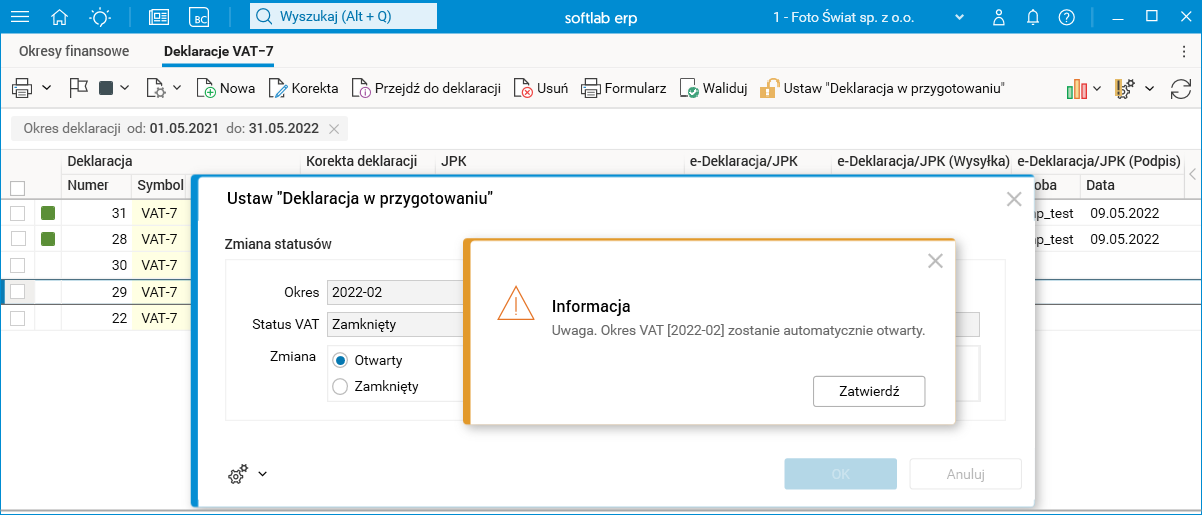The height and width of the screenshot is (515, 1202).
Task: Click the Usuń delete icon
Action: 524,88
